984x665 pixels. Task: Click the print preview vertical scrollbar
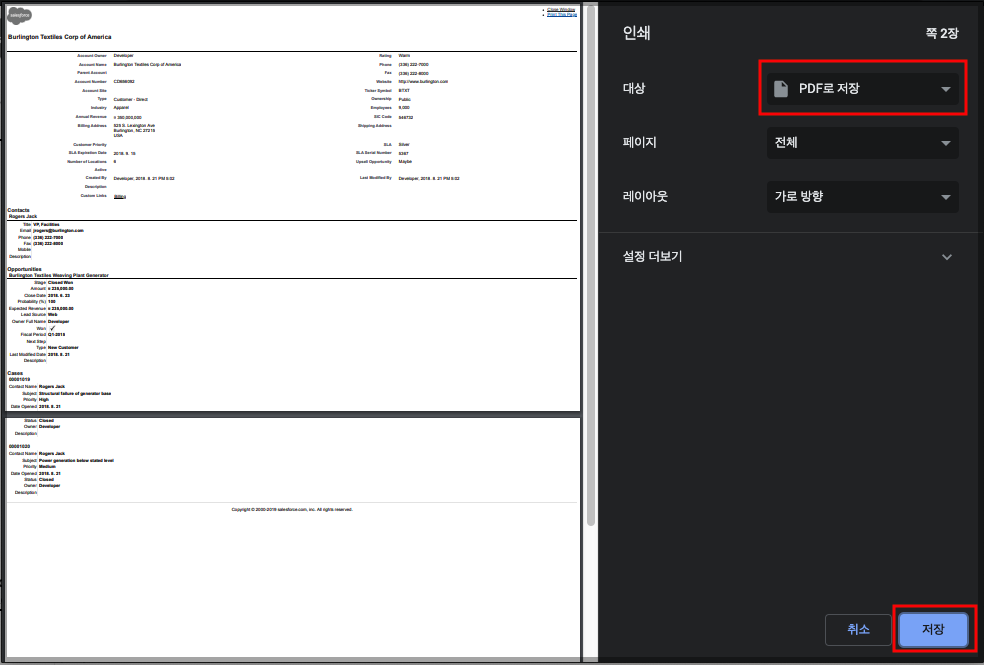coord(591,263)
